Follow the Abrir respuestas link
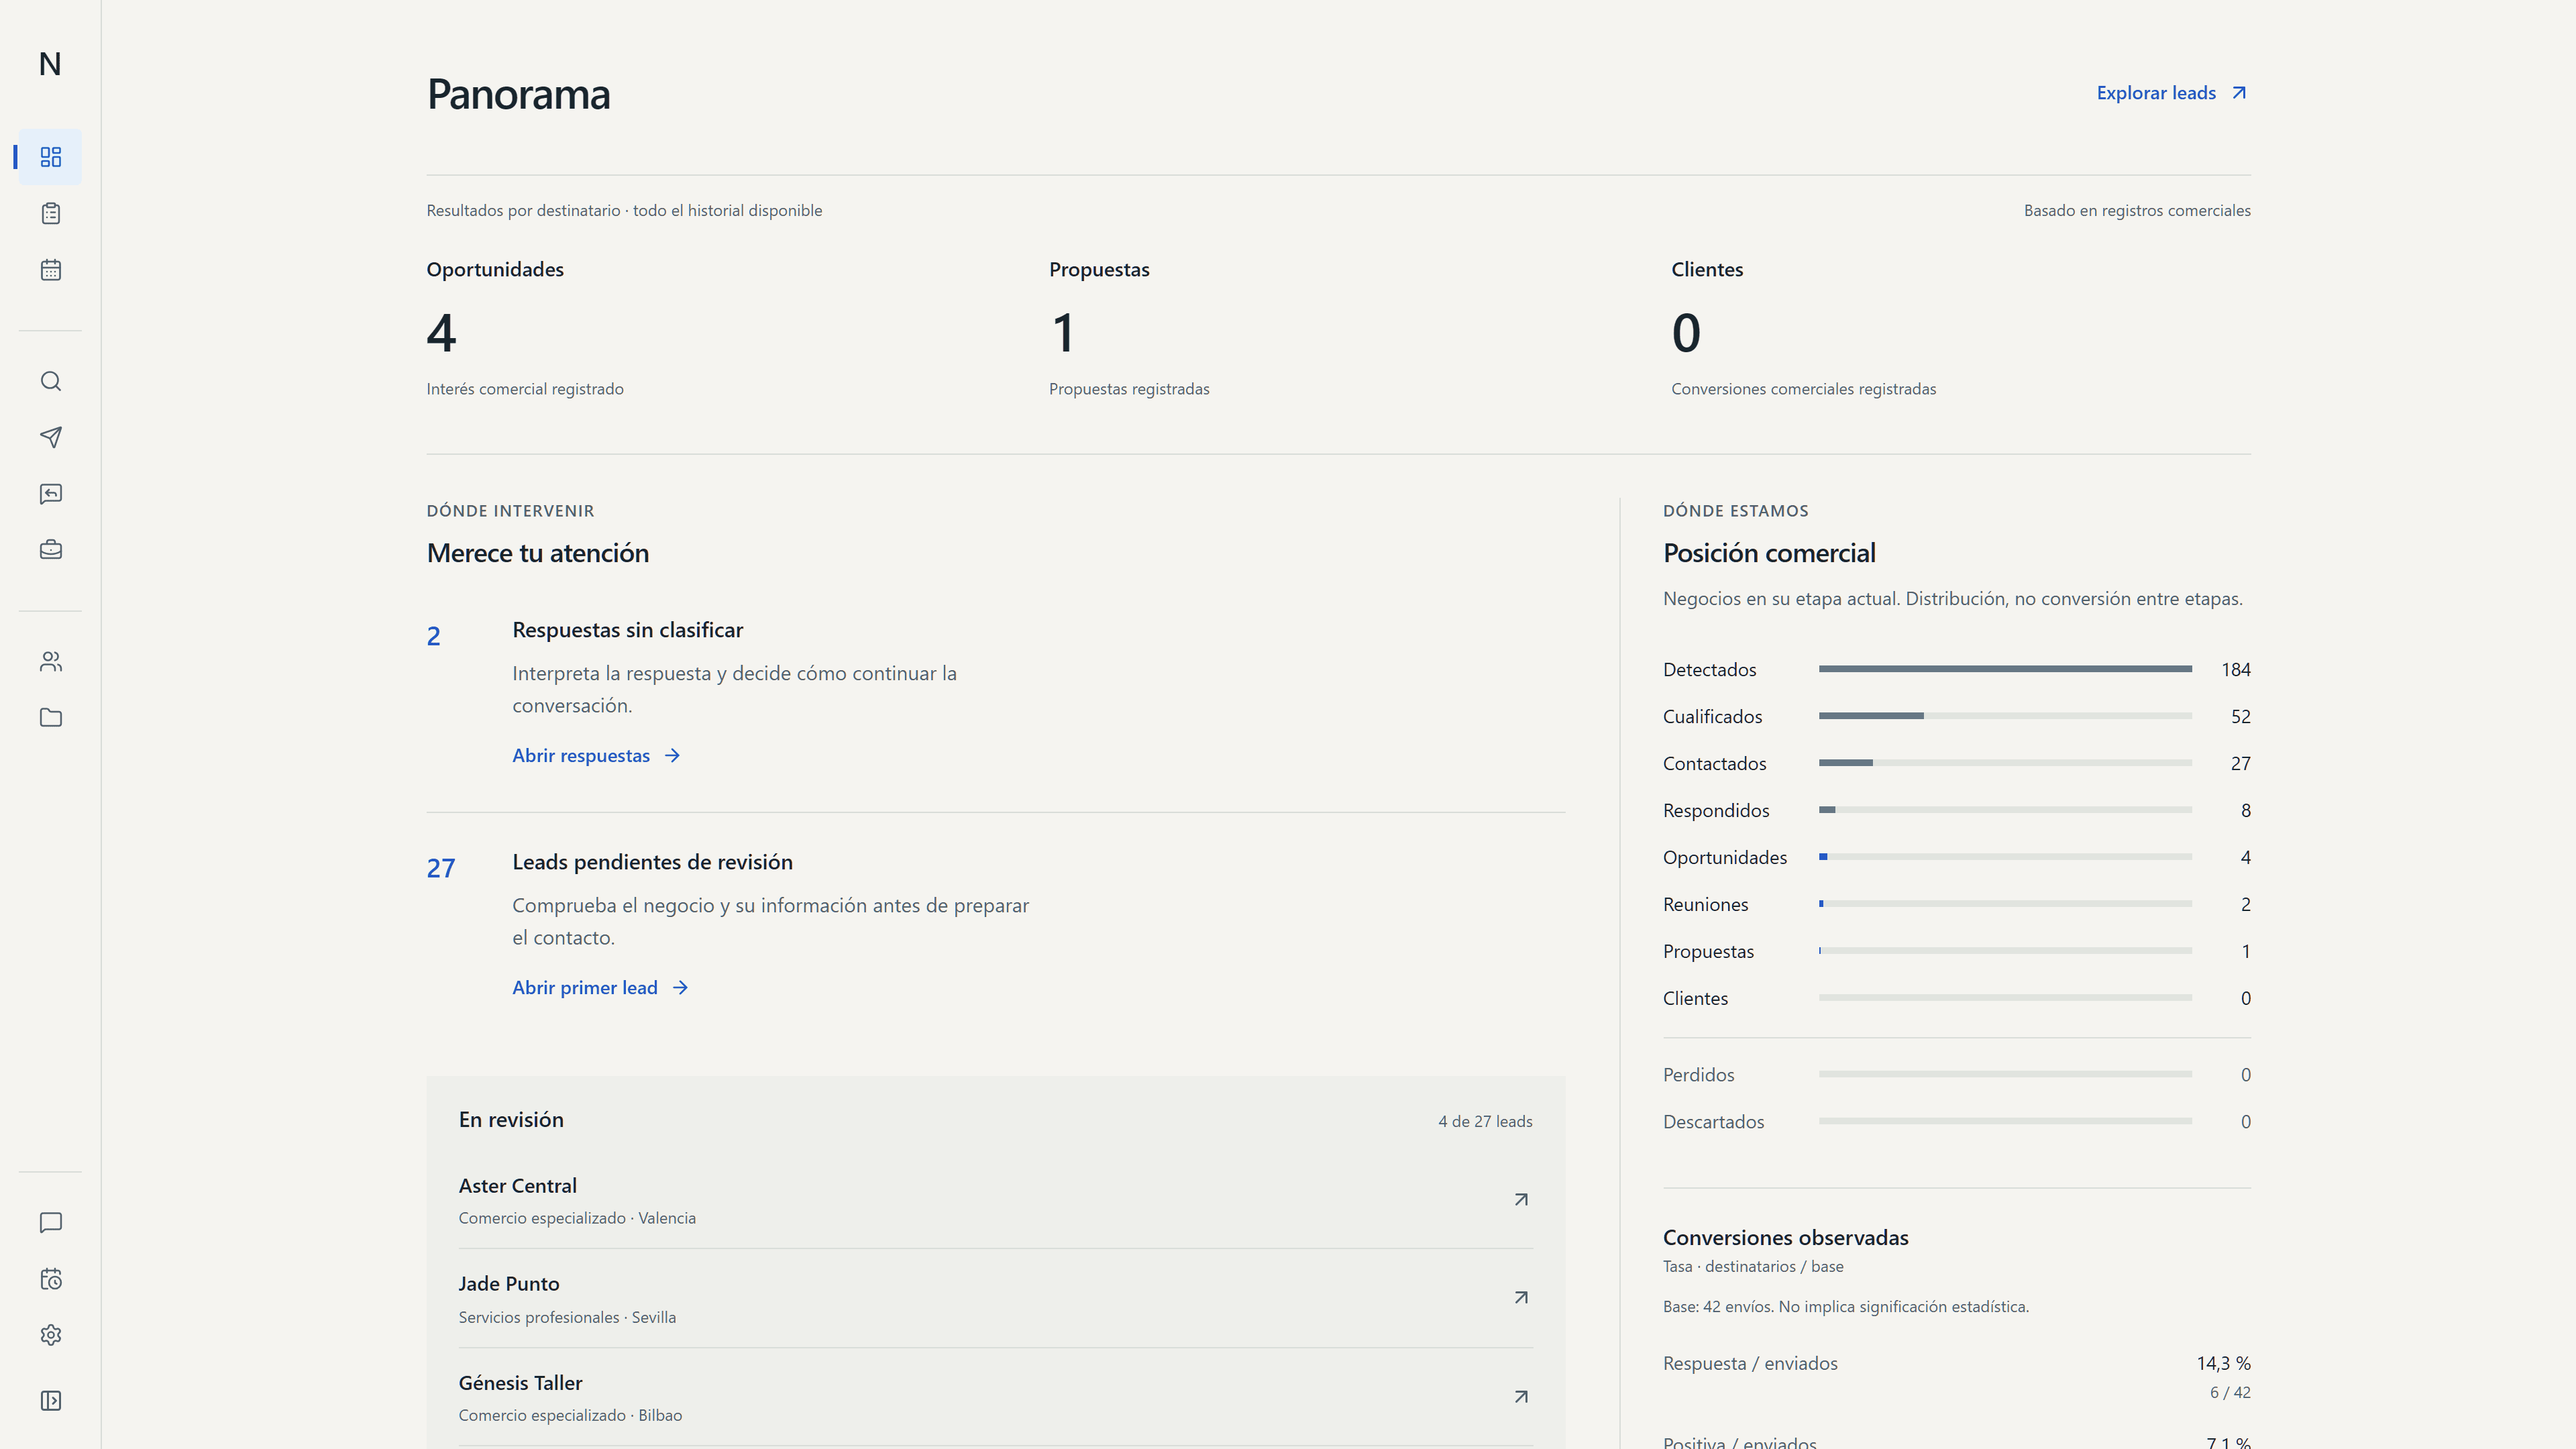2576x1449 pixels. pos(597,755)
